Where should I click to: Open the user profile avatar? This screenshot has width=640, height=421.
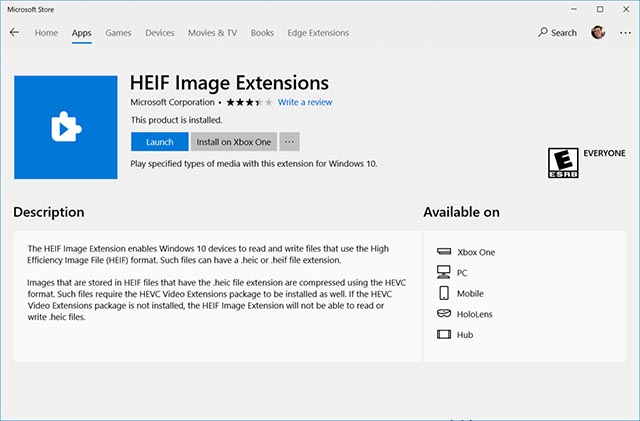[598, 32]
